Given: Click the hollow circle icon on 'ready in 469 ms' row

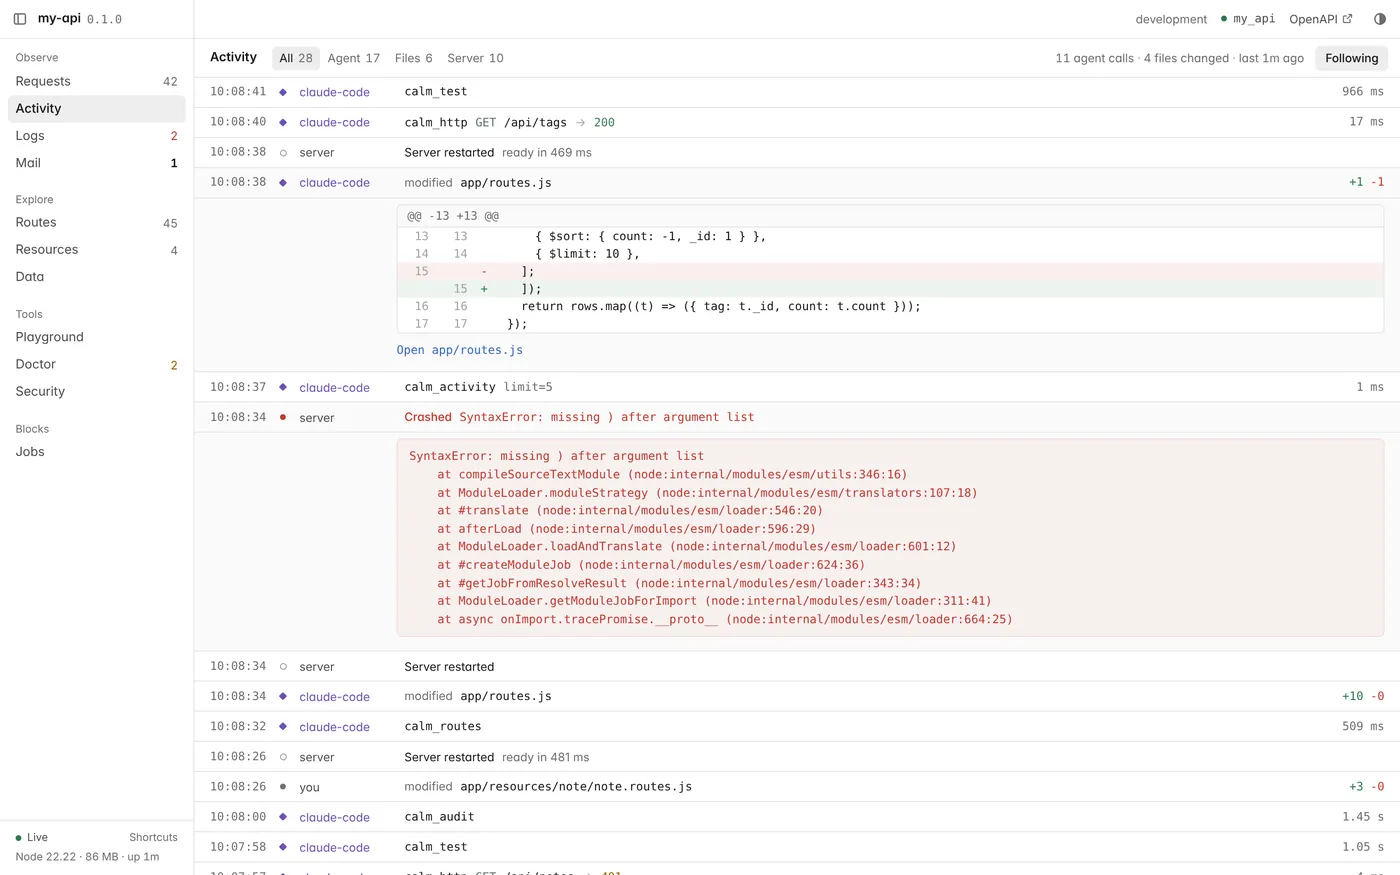Looking at the screenshot, I should tap(283, 153).
